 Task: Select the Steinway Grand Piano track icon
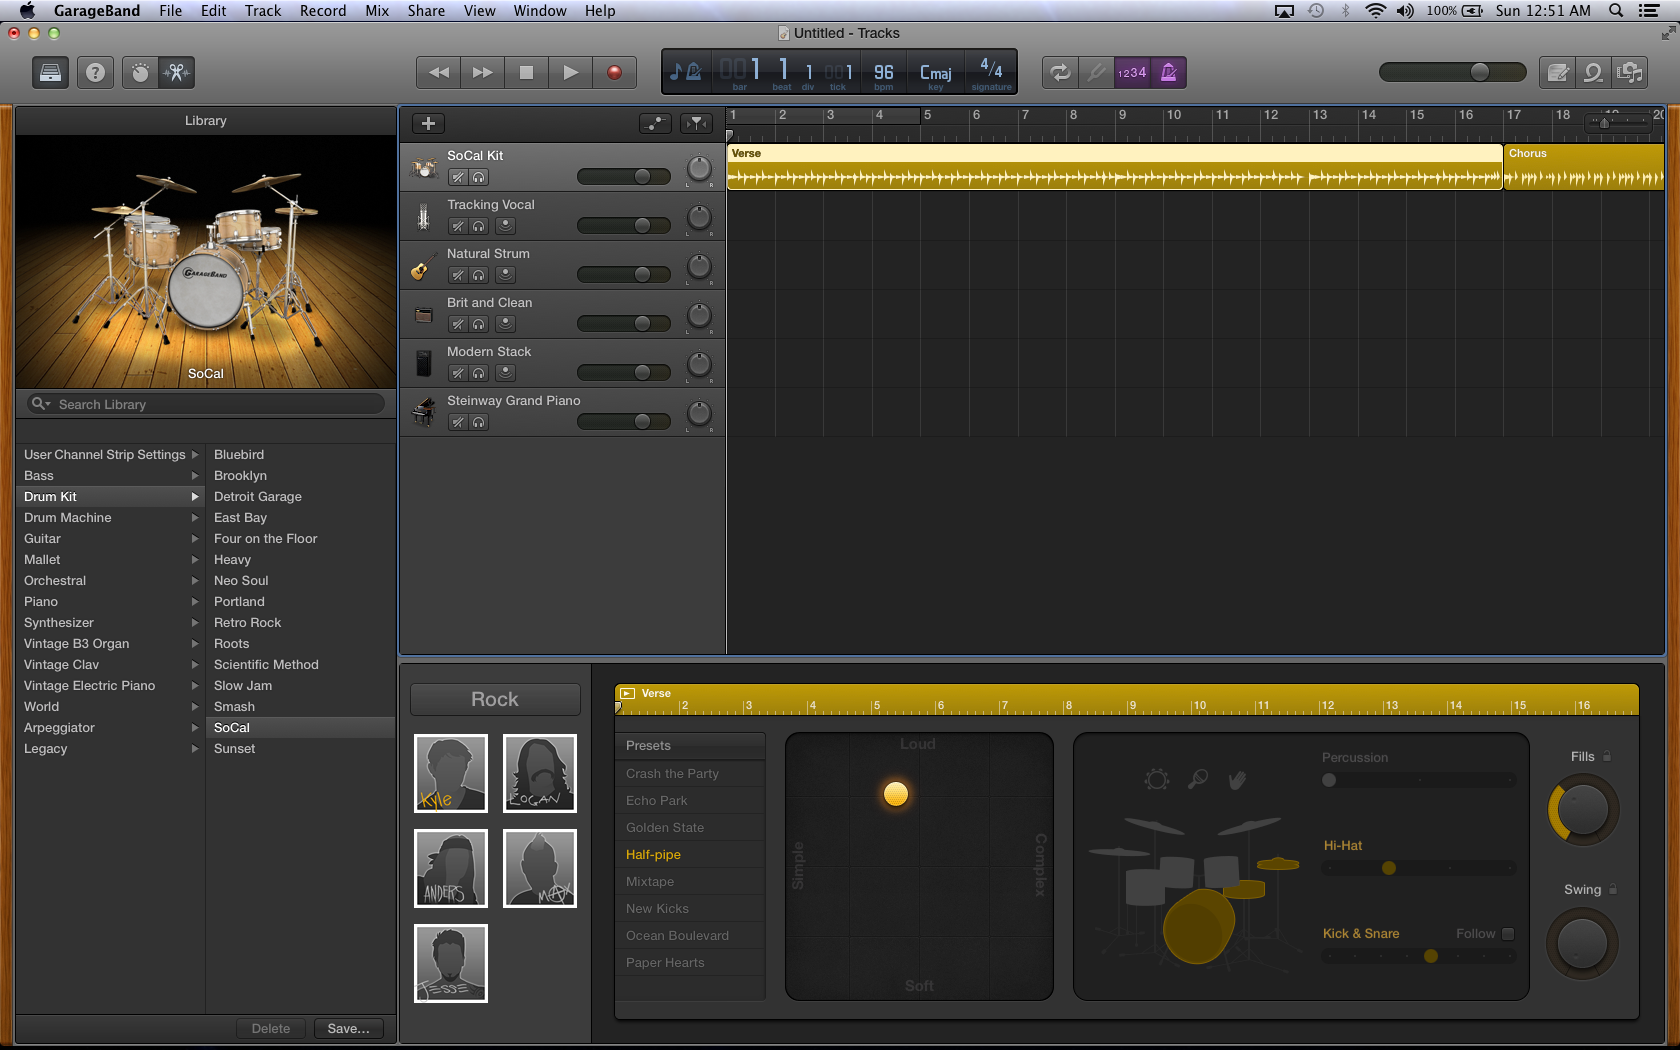[424, 411]
